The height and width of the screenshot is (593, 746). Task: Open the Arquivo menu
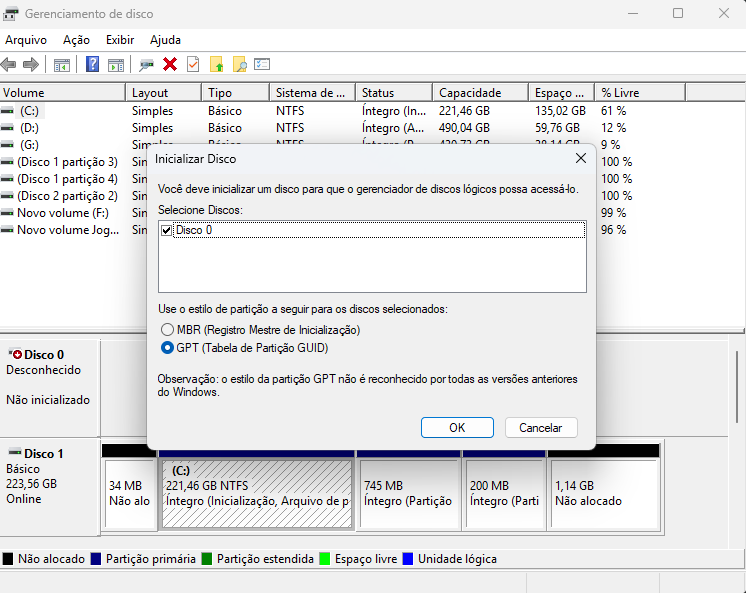click(26, 40)
